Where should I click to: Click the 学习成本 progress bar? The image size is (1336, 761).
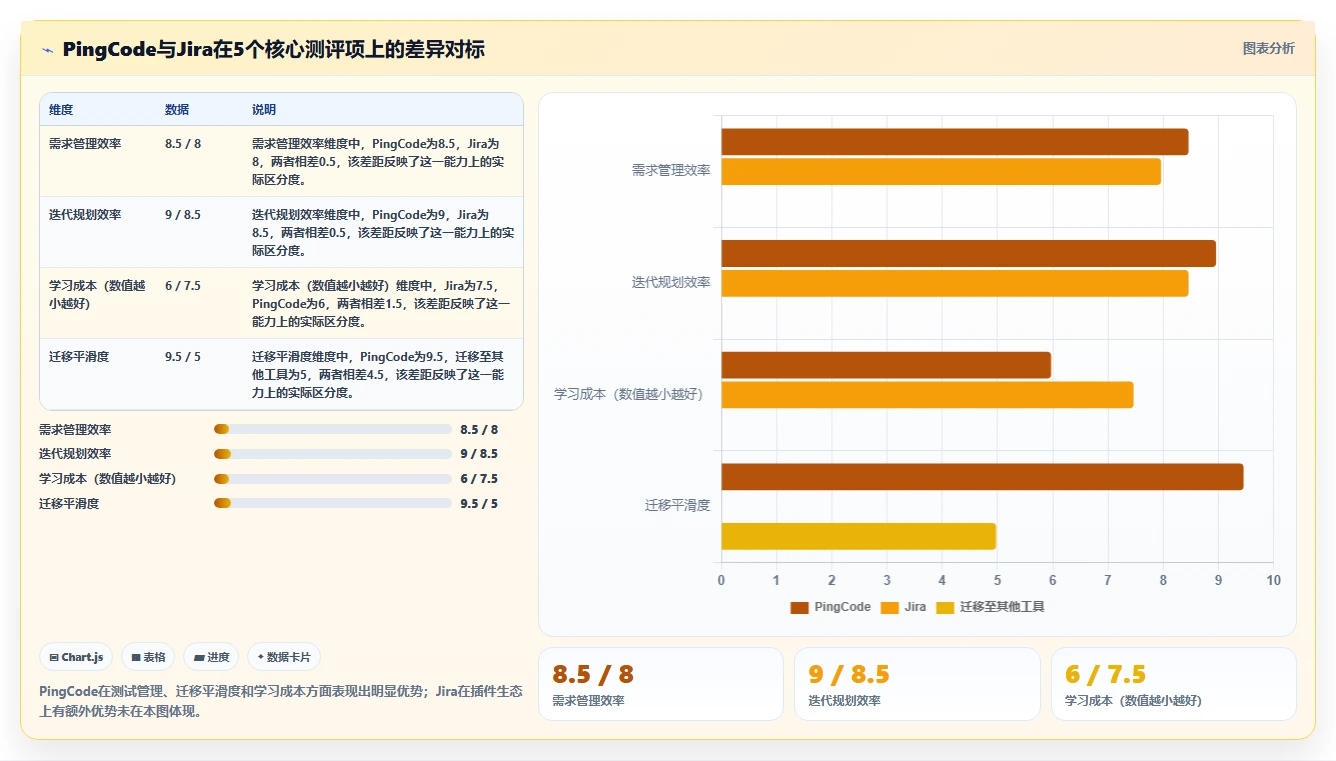(332, 478)
